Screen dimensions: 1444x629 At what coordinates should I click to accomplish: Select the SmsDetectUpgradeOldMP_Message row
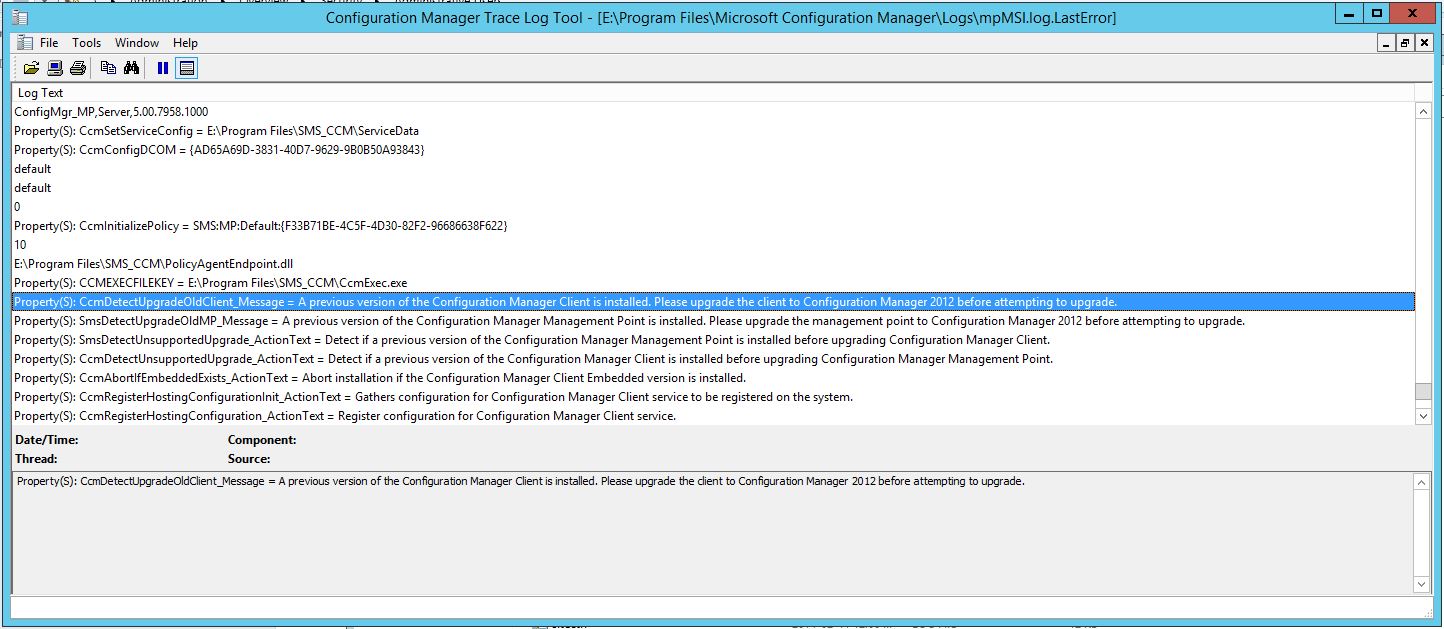click(713, 321)
